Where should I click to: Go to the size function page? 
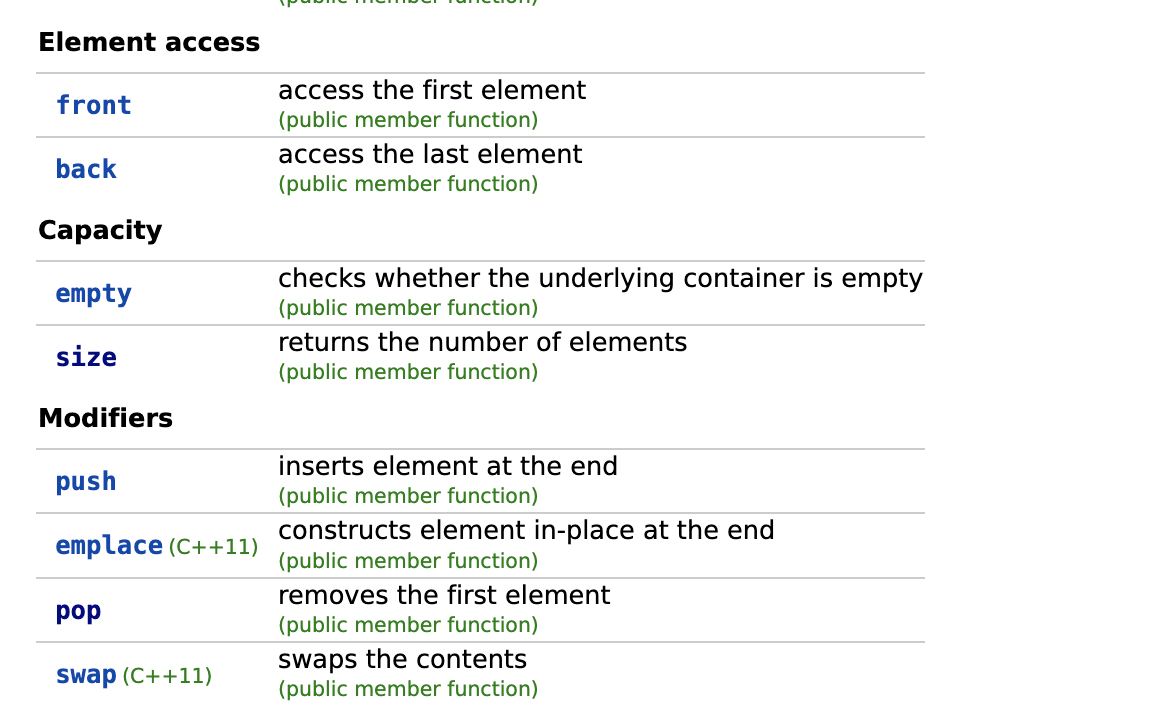click(86, 357)
